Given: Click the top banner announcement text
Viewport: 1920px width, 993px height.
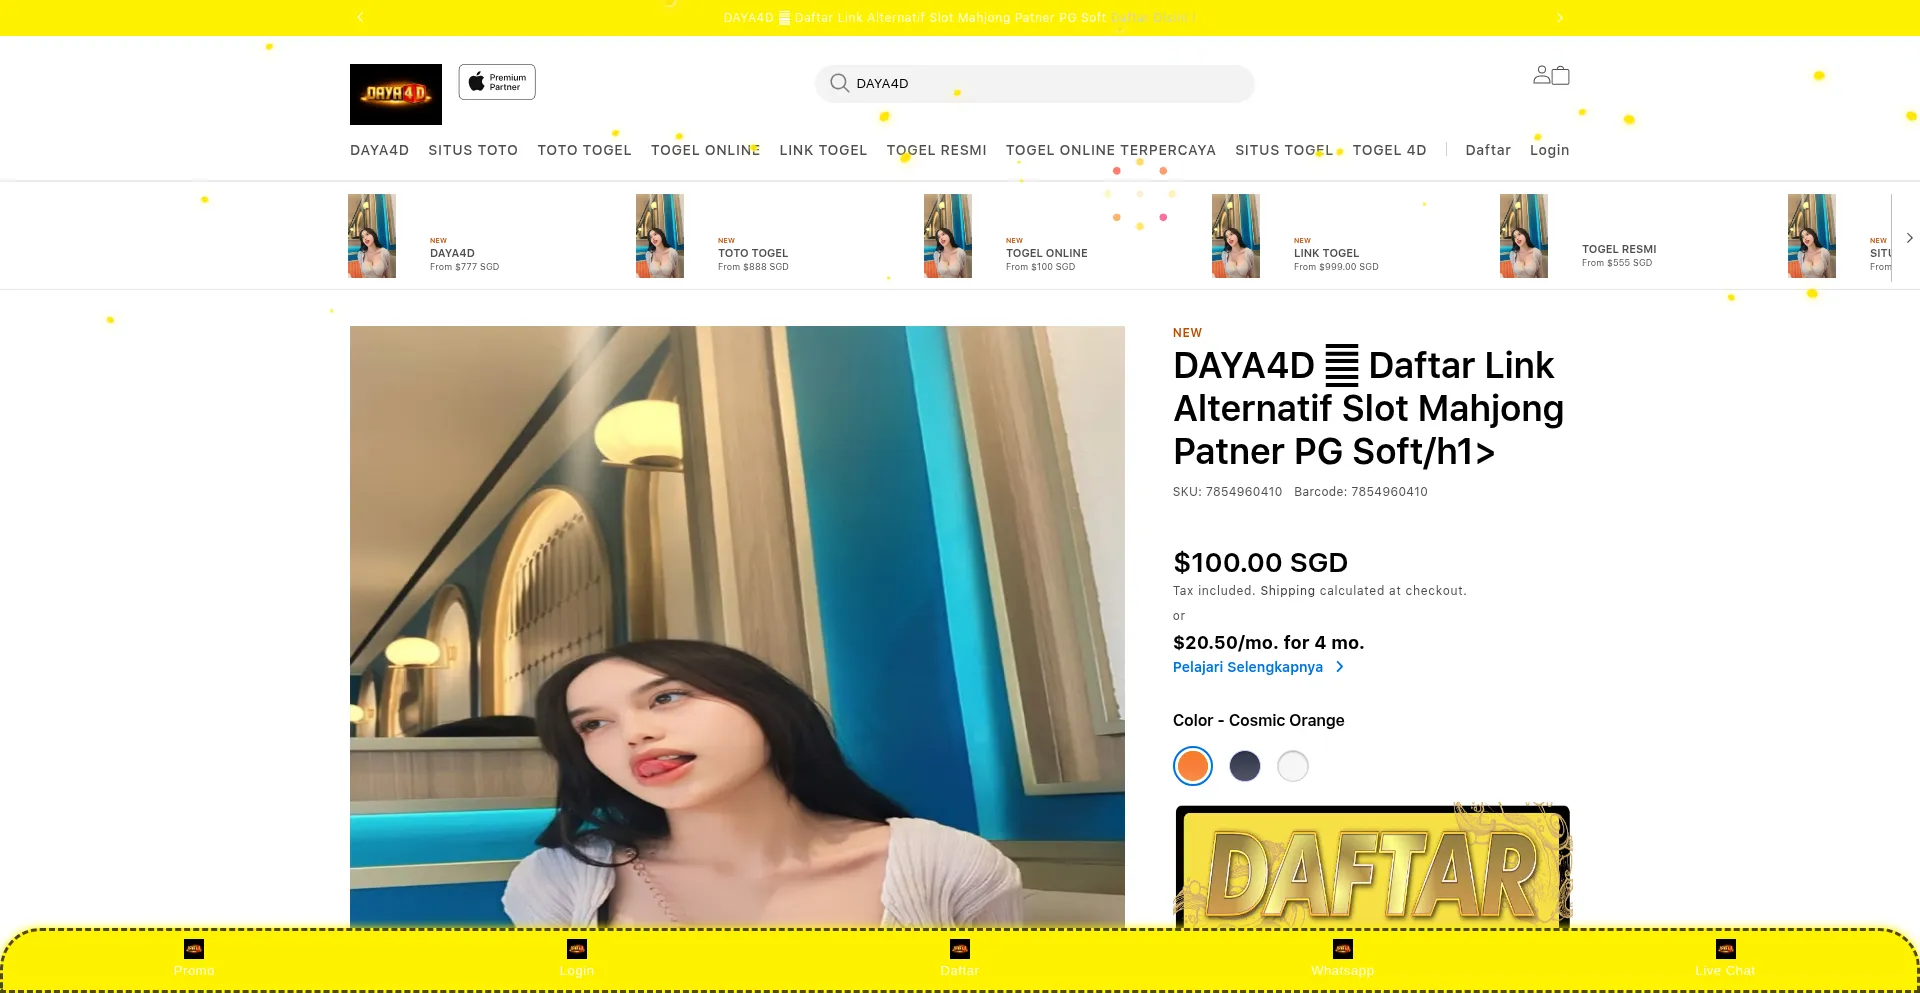Looking at the screenshot, I should click(960, 17).
